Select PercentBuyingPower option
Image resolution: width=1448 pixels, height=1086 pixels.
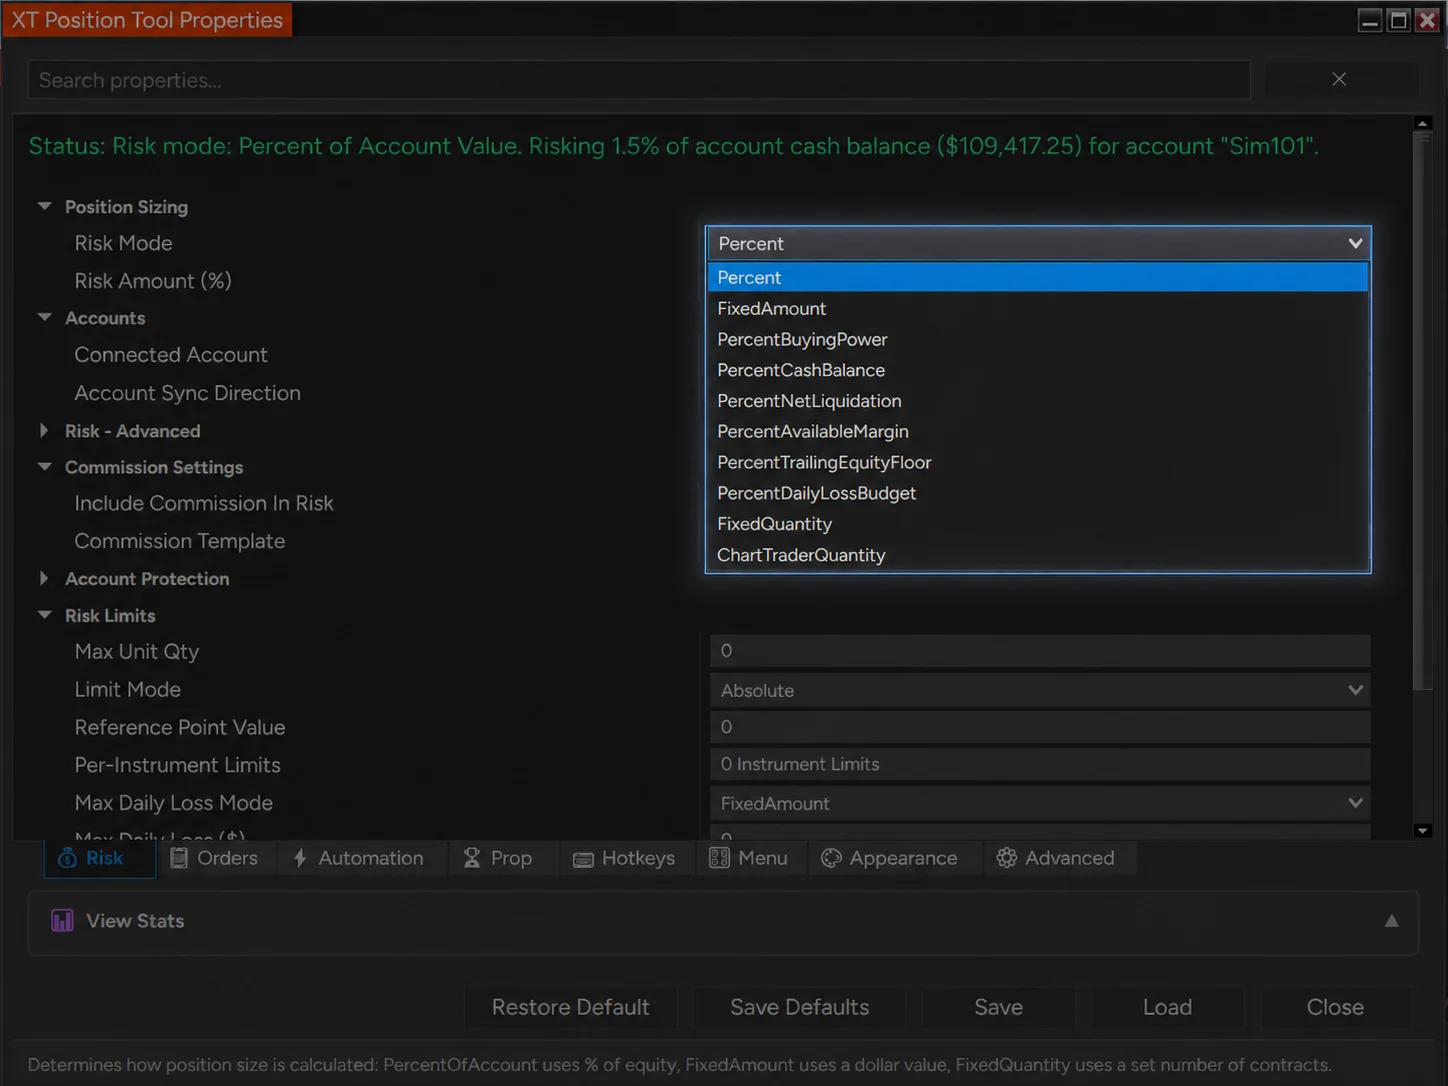point(1038,339)
